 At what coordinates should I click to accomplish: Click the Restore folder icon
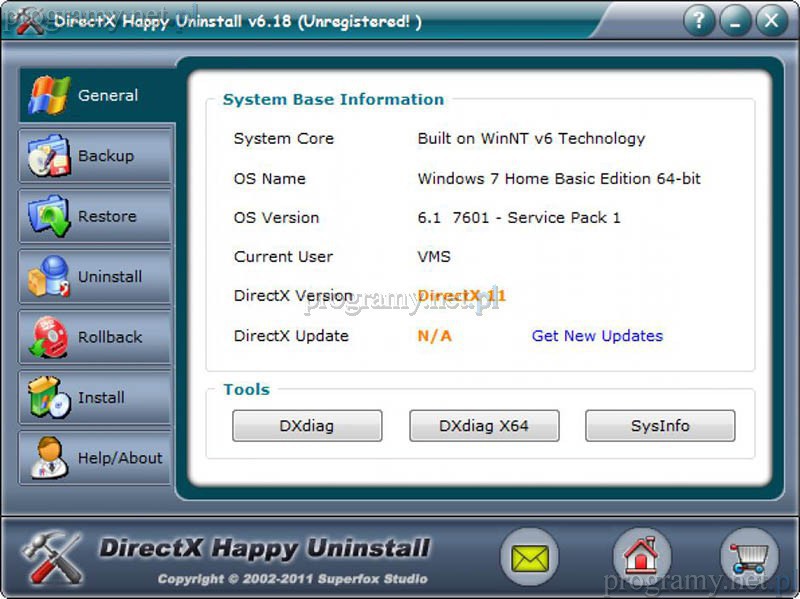point(48,216)
